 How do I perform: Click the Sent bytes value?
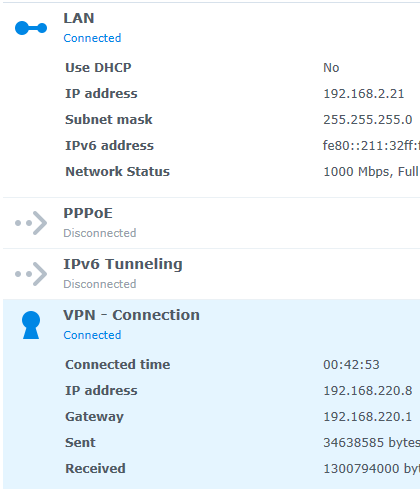(x=371, y=443)
